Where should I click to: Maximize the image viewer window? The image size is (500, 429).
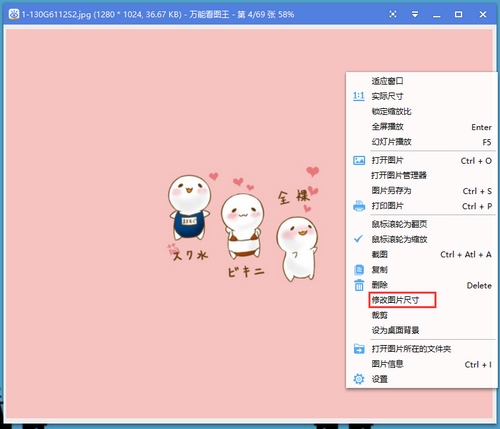(459, 14)
